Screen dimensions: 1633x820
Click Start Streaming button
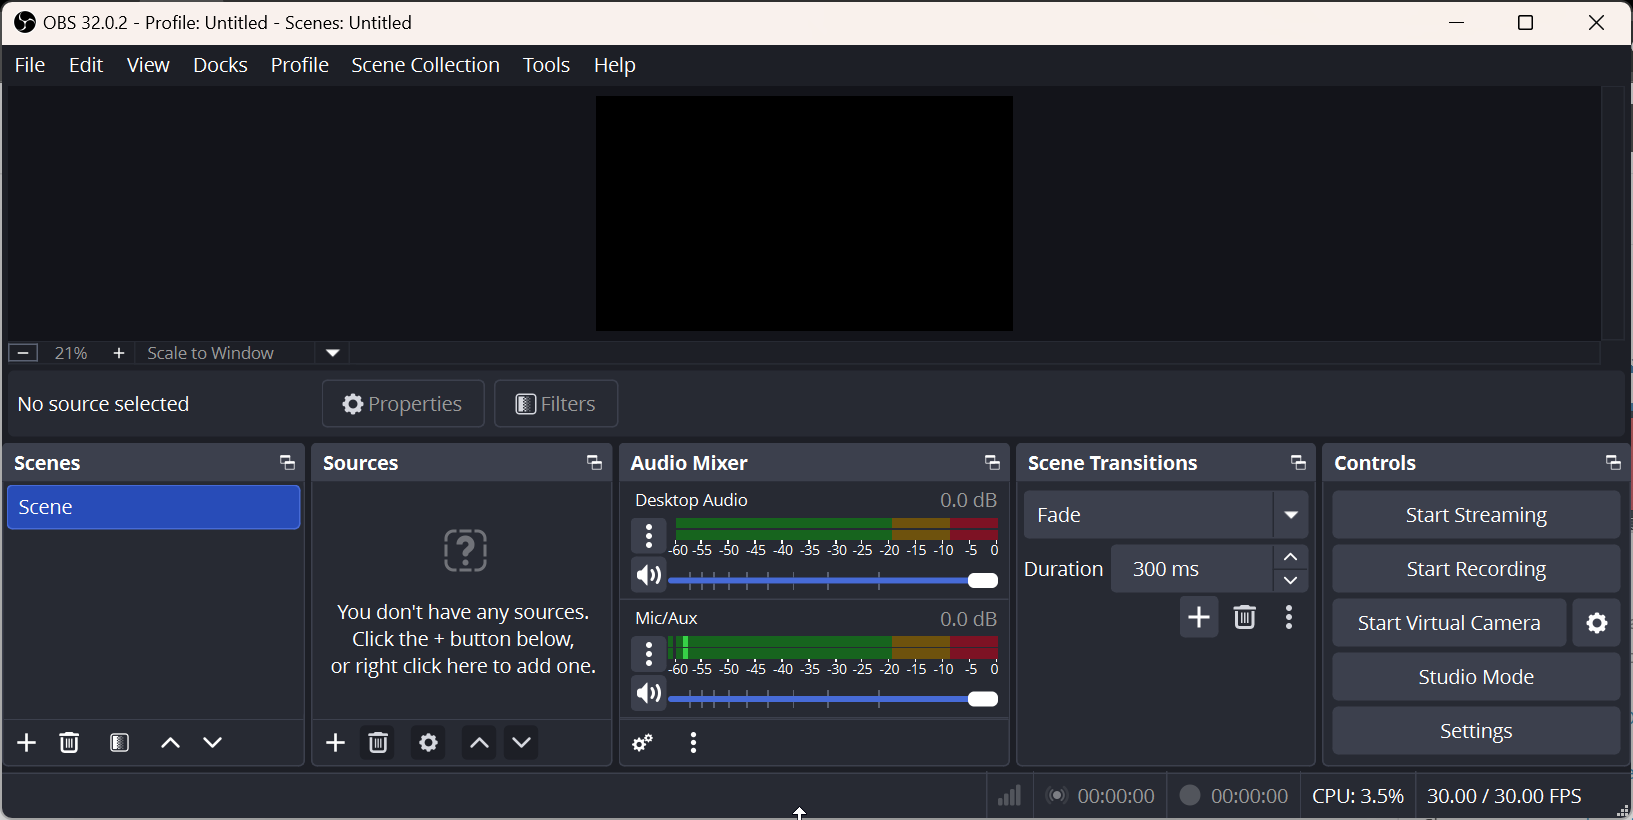point(1475,515)
